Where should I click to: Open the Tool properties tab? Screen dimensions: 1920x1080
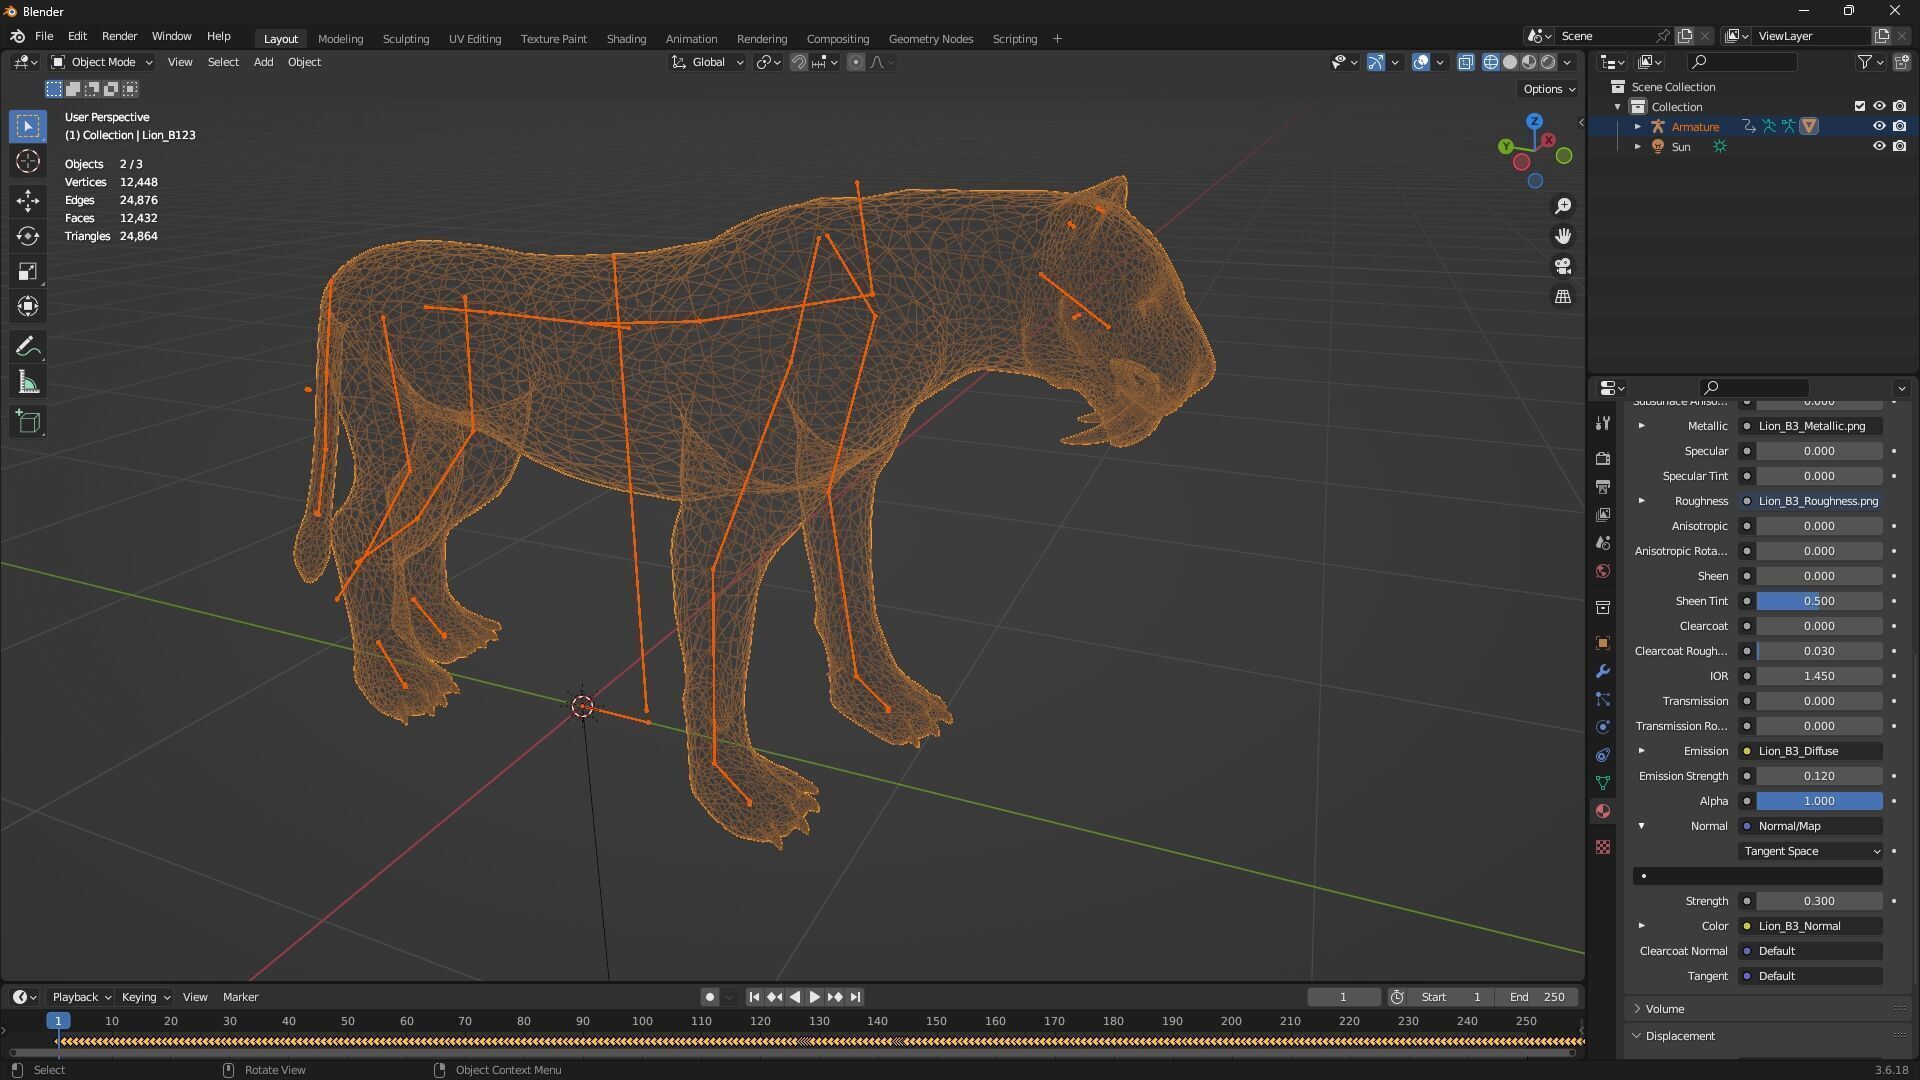click(x=1603, y=423)
